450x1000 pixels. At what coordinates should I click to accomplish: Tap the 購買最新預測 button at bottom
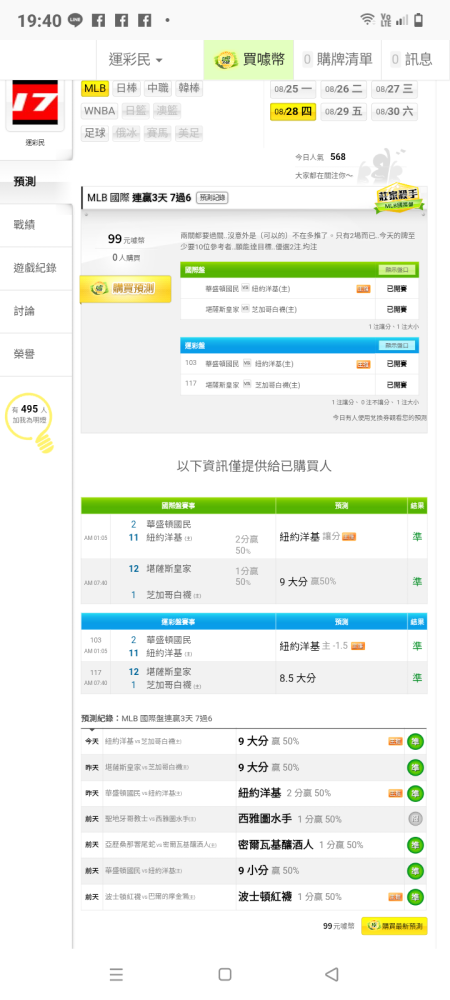click(x=394, y=926)
